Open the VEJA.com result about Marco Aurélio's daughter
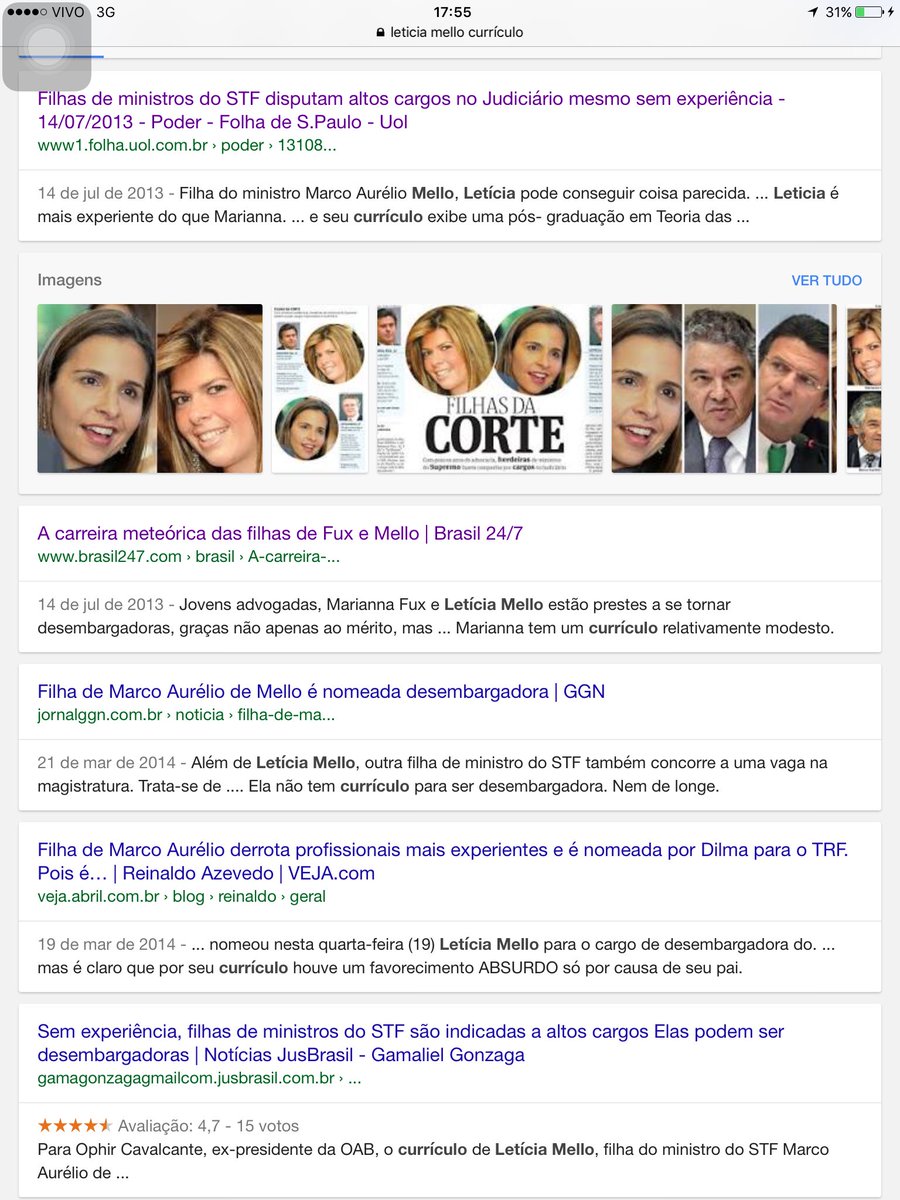The width and height of the screenshot is (900, 1200). tap(443, 861)
